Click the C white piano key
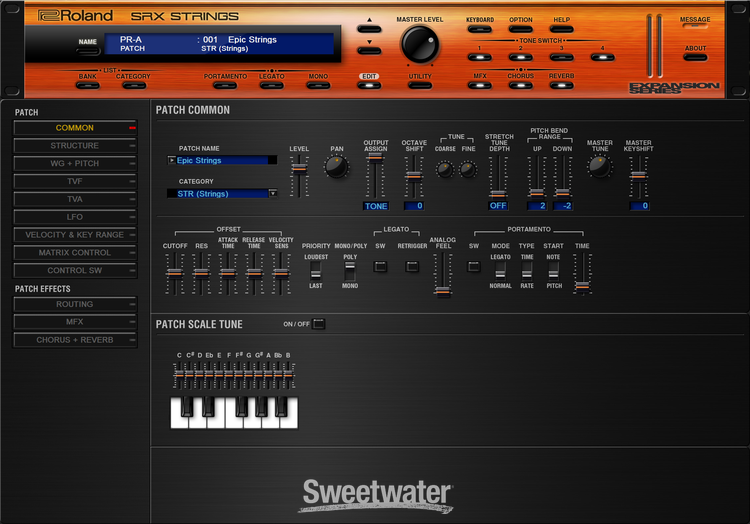The image size is (750, 524). click(x=176, y=422)
